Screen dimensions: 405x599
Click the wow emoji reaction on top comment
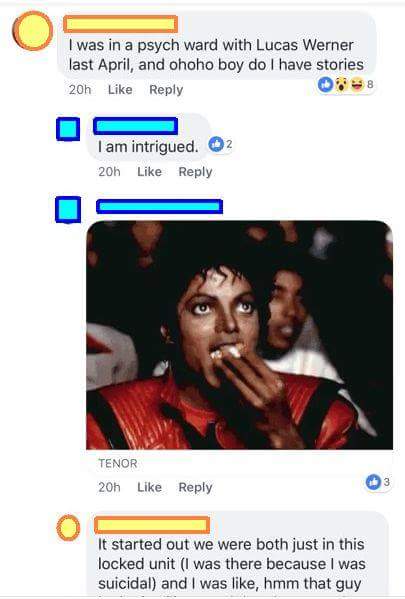coord(341,84)
